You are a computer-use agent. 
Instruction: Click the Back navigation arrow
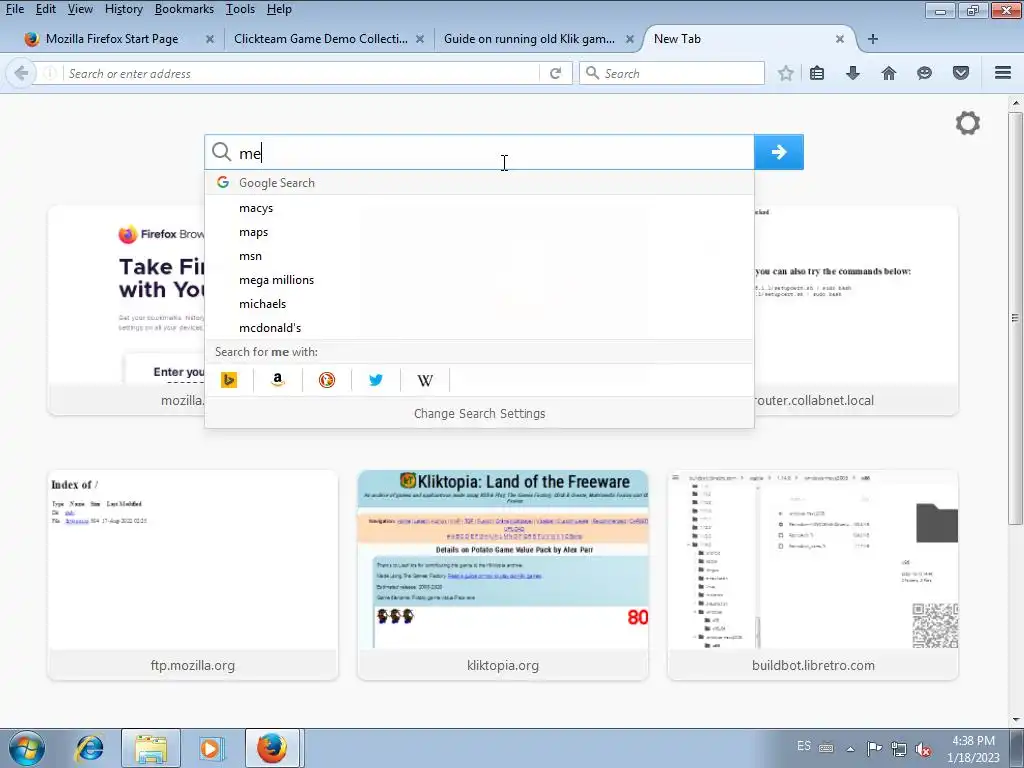(x=21, y=73)
